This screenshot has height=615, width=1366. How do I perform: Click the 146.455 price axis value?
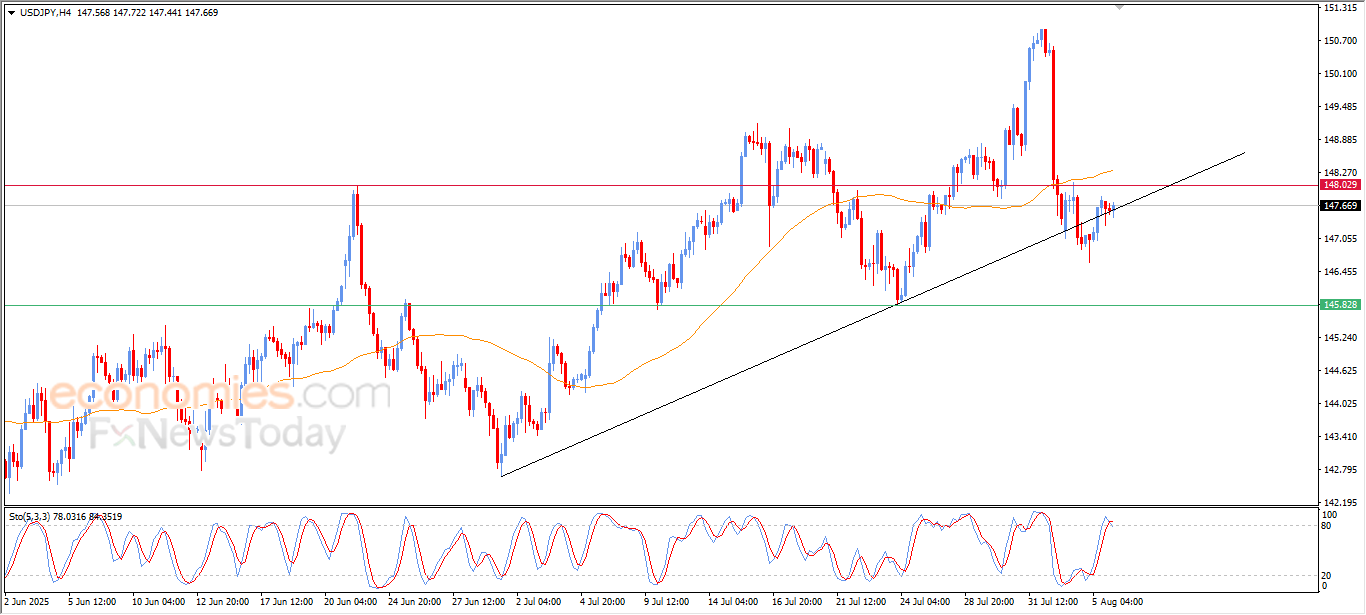click(x=1339, y=272)
